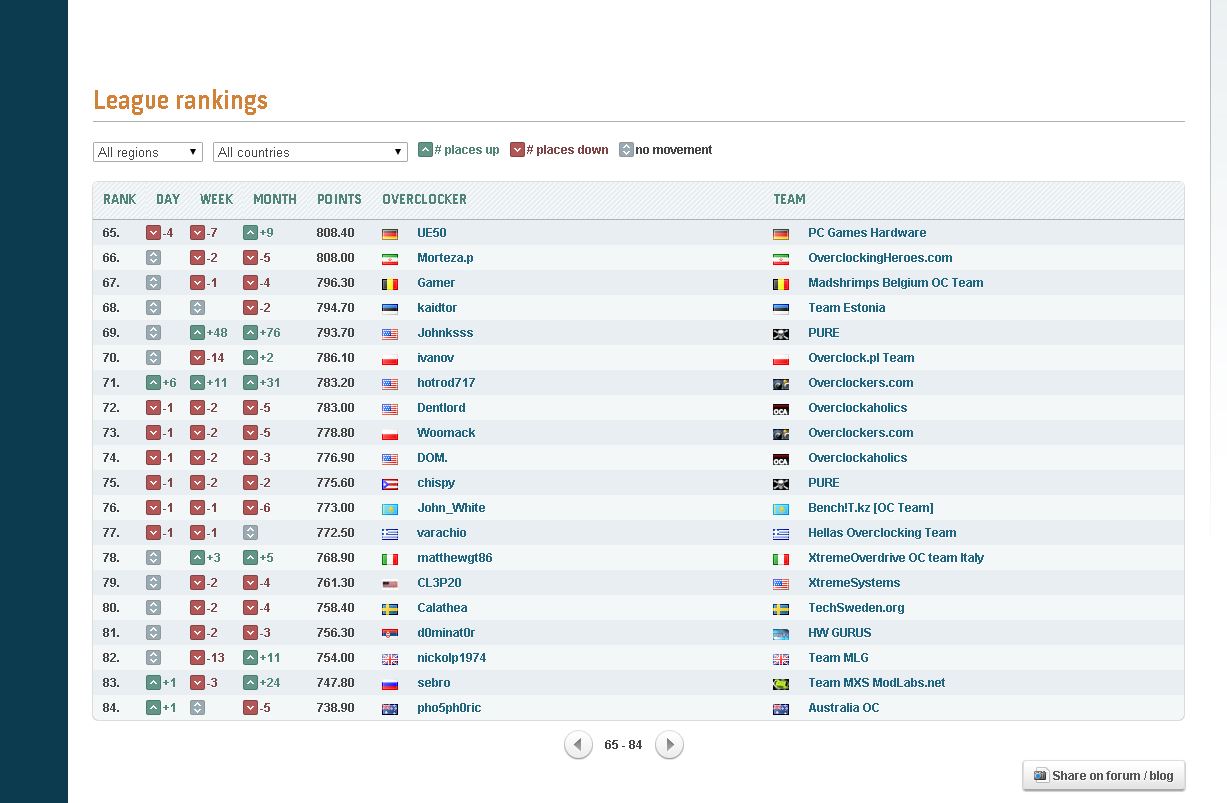Click Greek flag next to varachio

click(x=390, y=533)
